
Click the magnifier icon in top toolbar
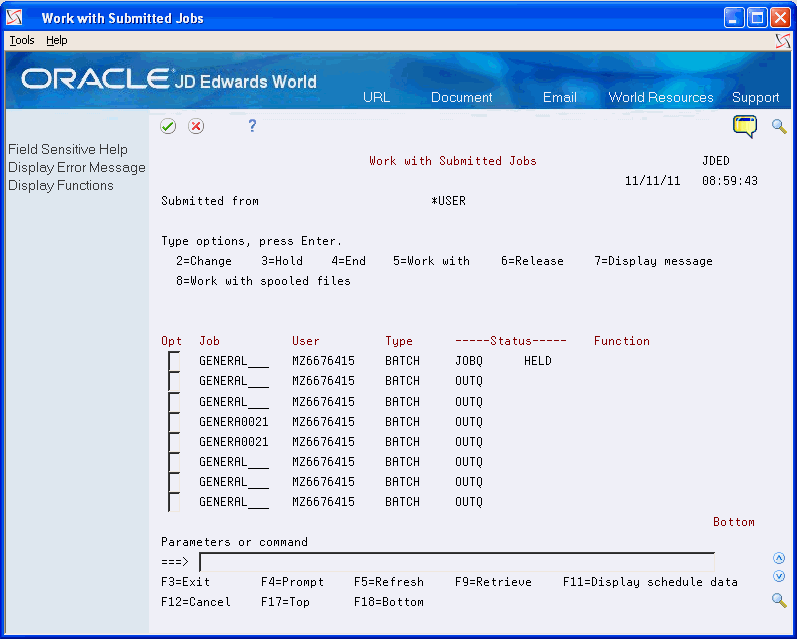click(779, 126)
